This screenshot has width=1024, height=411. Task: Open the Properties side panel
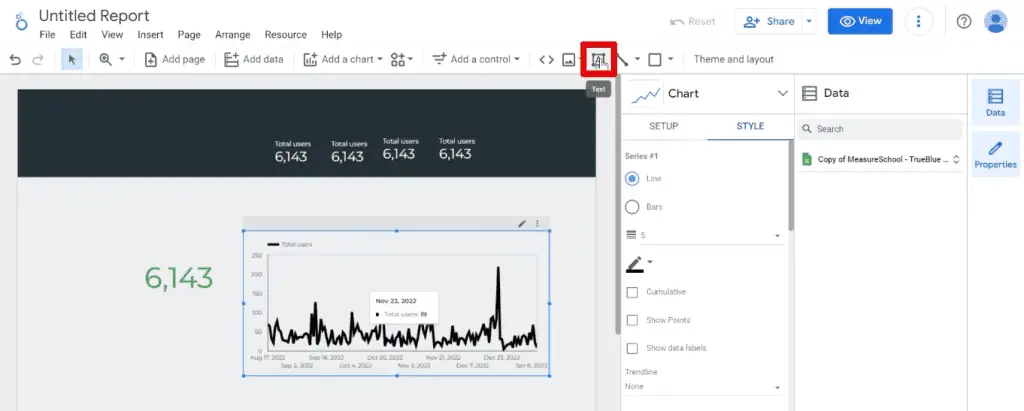994,154
